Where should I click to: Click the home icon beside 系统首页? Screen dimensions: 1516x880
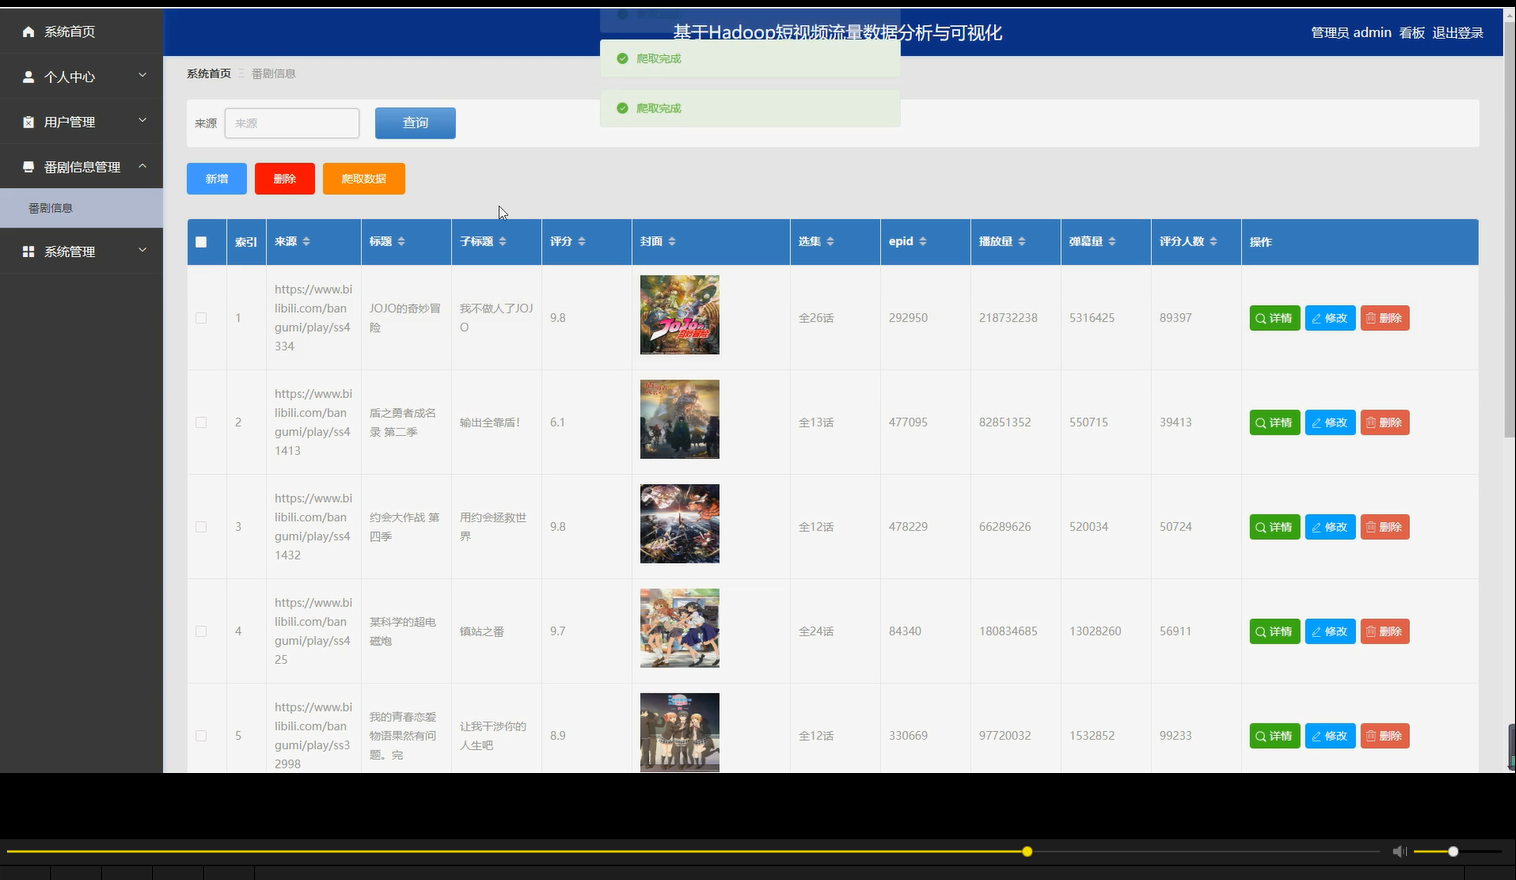[x=28, y=32]
